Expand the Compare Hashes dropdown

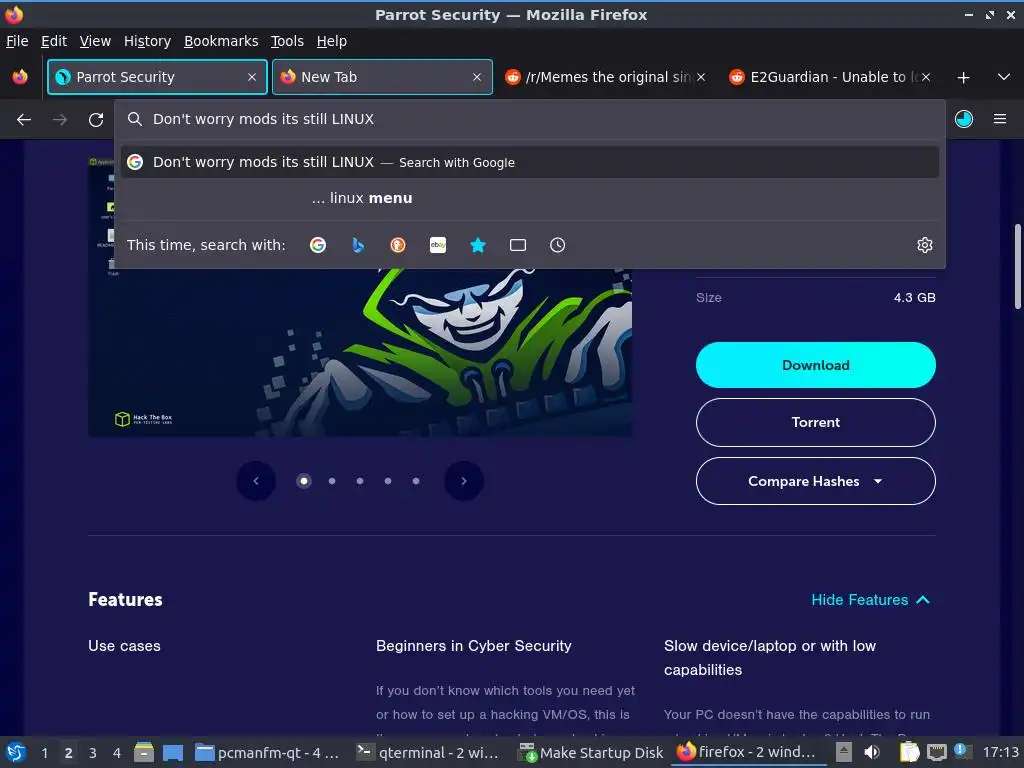click(x=816, y=481)
